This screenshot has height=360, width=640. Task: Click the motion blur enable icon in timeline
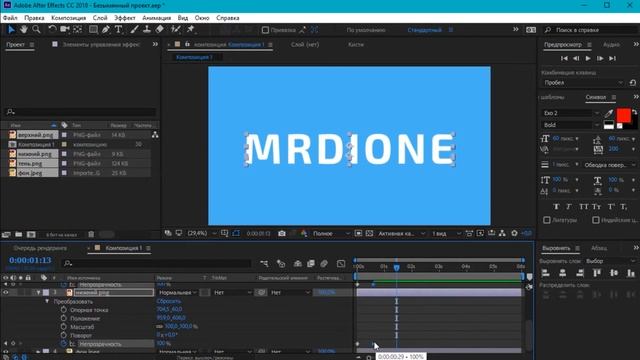pyautogui.click(x=324, y=264)
